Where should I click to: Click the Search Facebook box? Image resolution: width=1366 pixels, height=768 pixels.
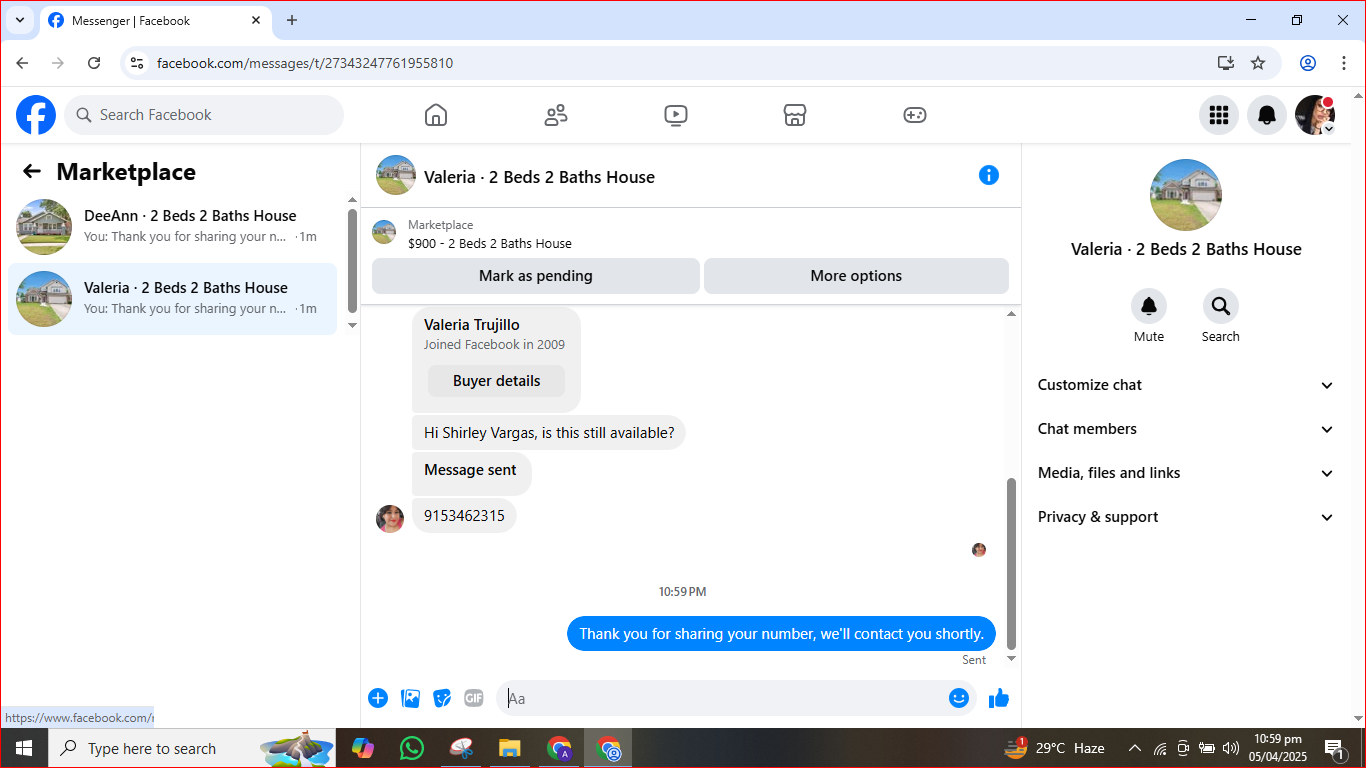(x=204, y=115)
